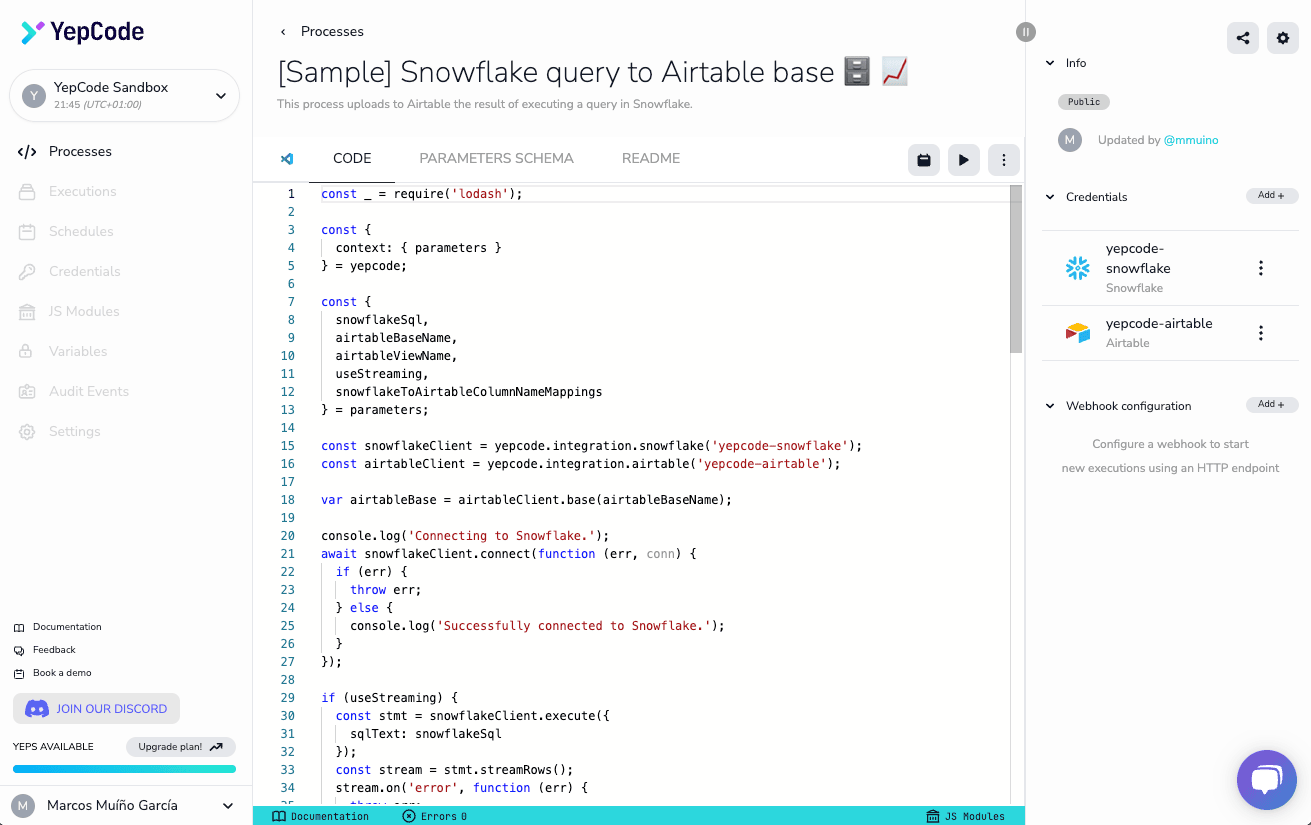Click the Schedules calendar icon in sidebar
The image size is (1311, 825).
tap(27, 232)
